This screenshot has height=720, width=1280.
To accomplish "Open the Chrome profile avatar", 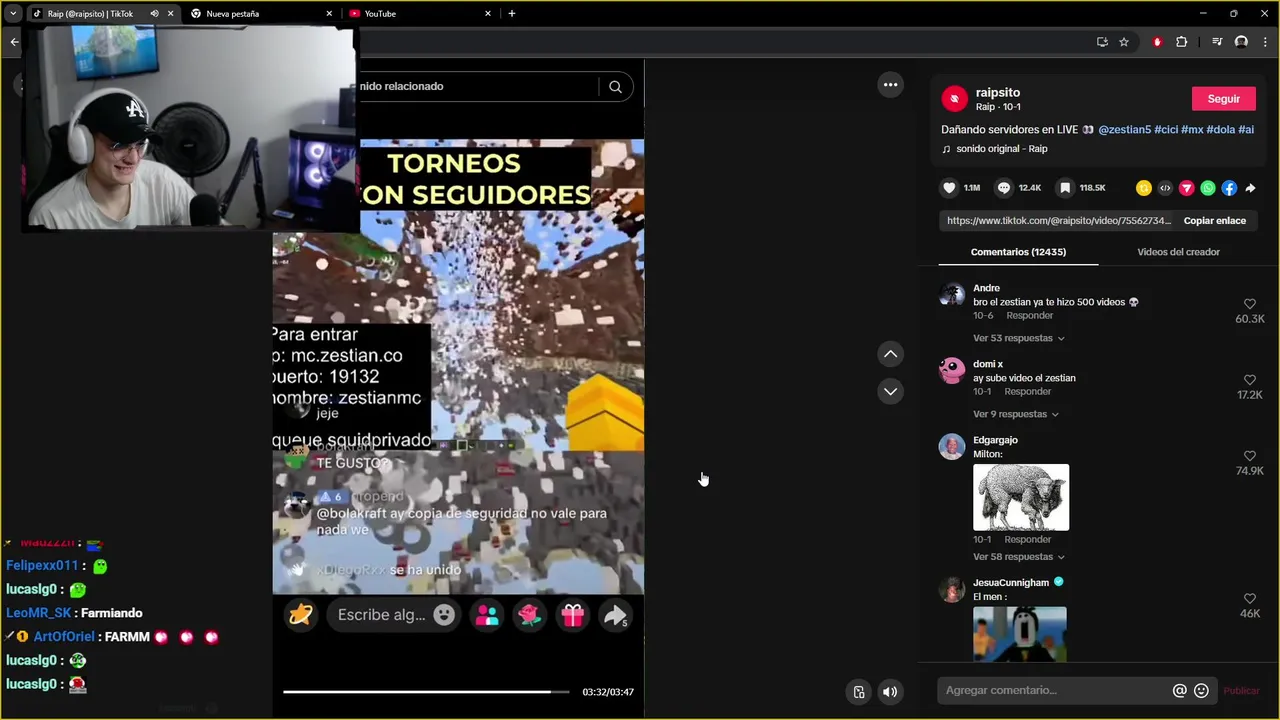I will (1241, 42).
